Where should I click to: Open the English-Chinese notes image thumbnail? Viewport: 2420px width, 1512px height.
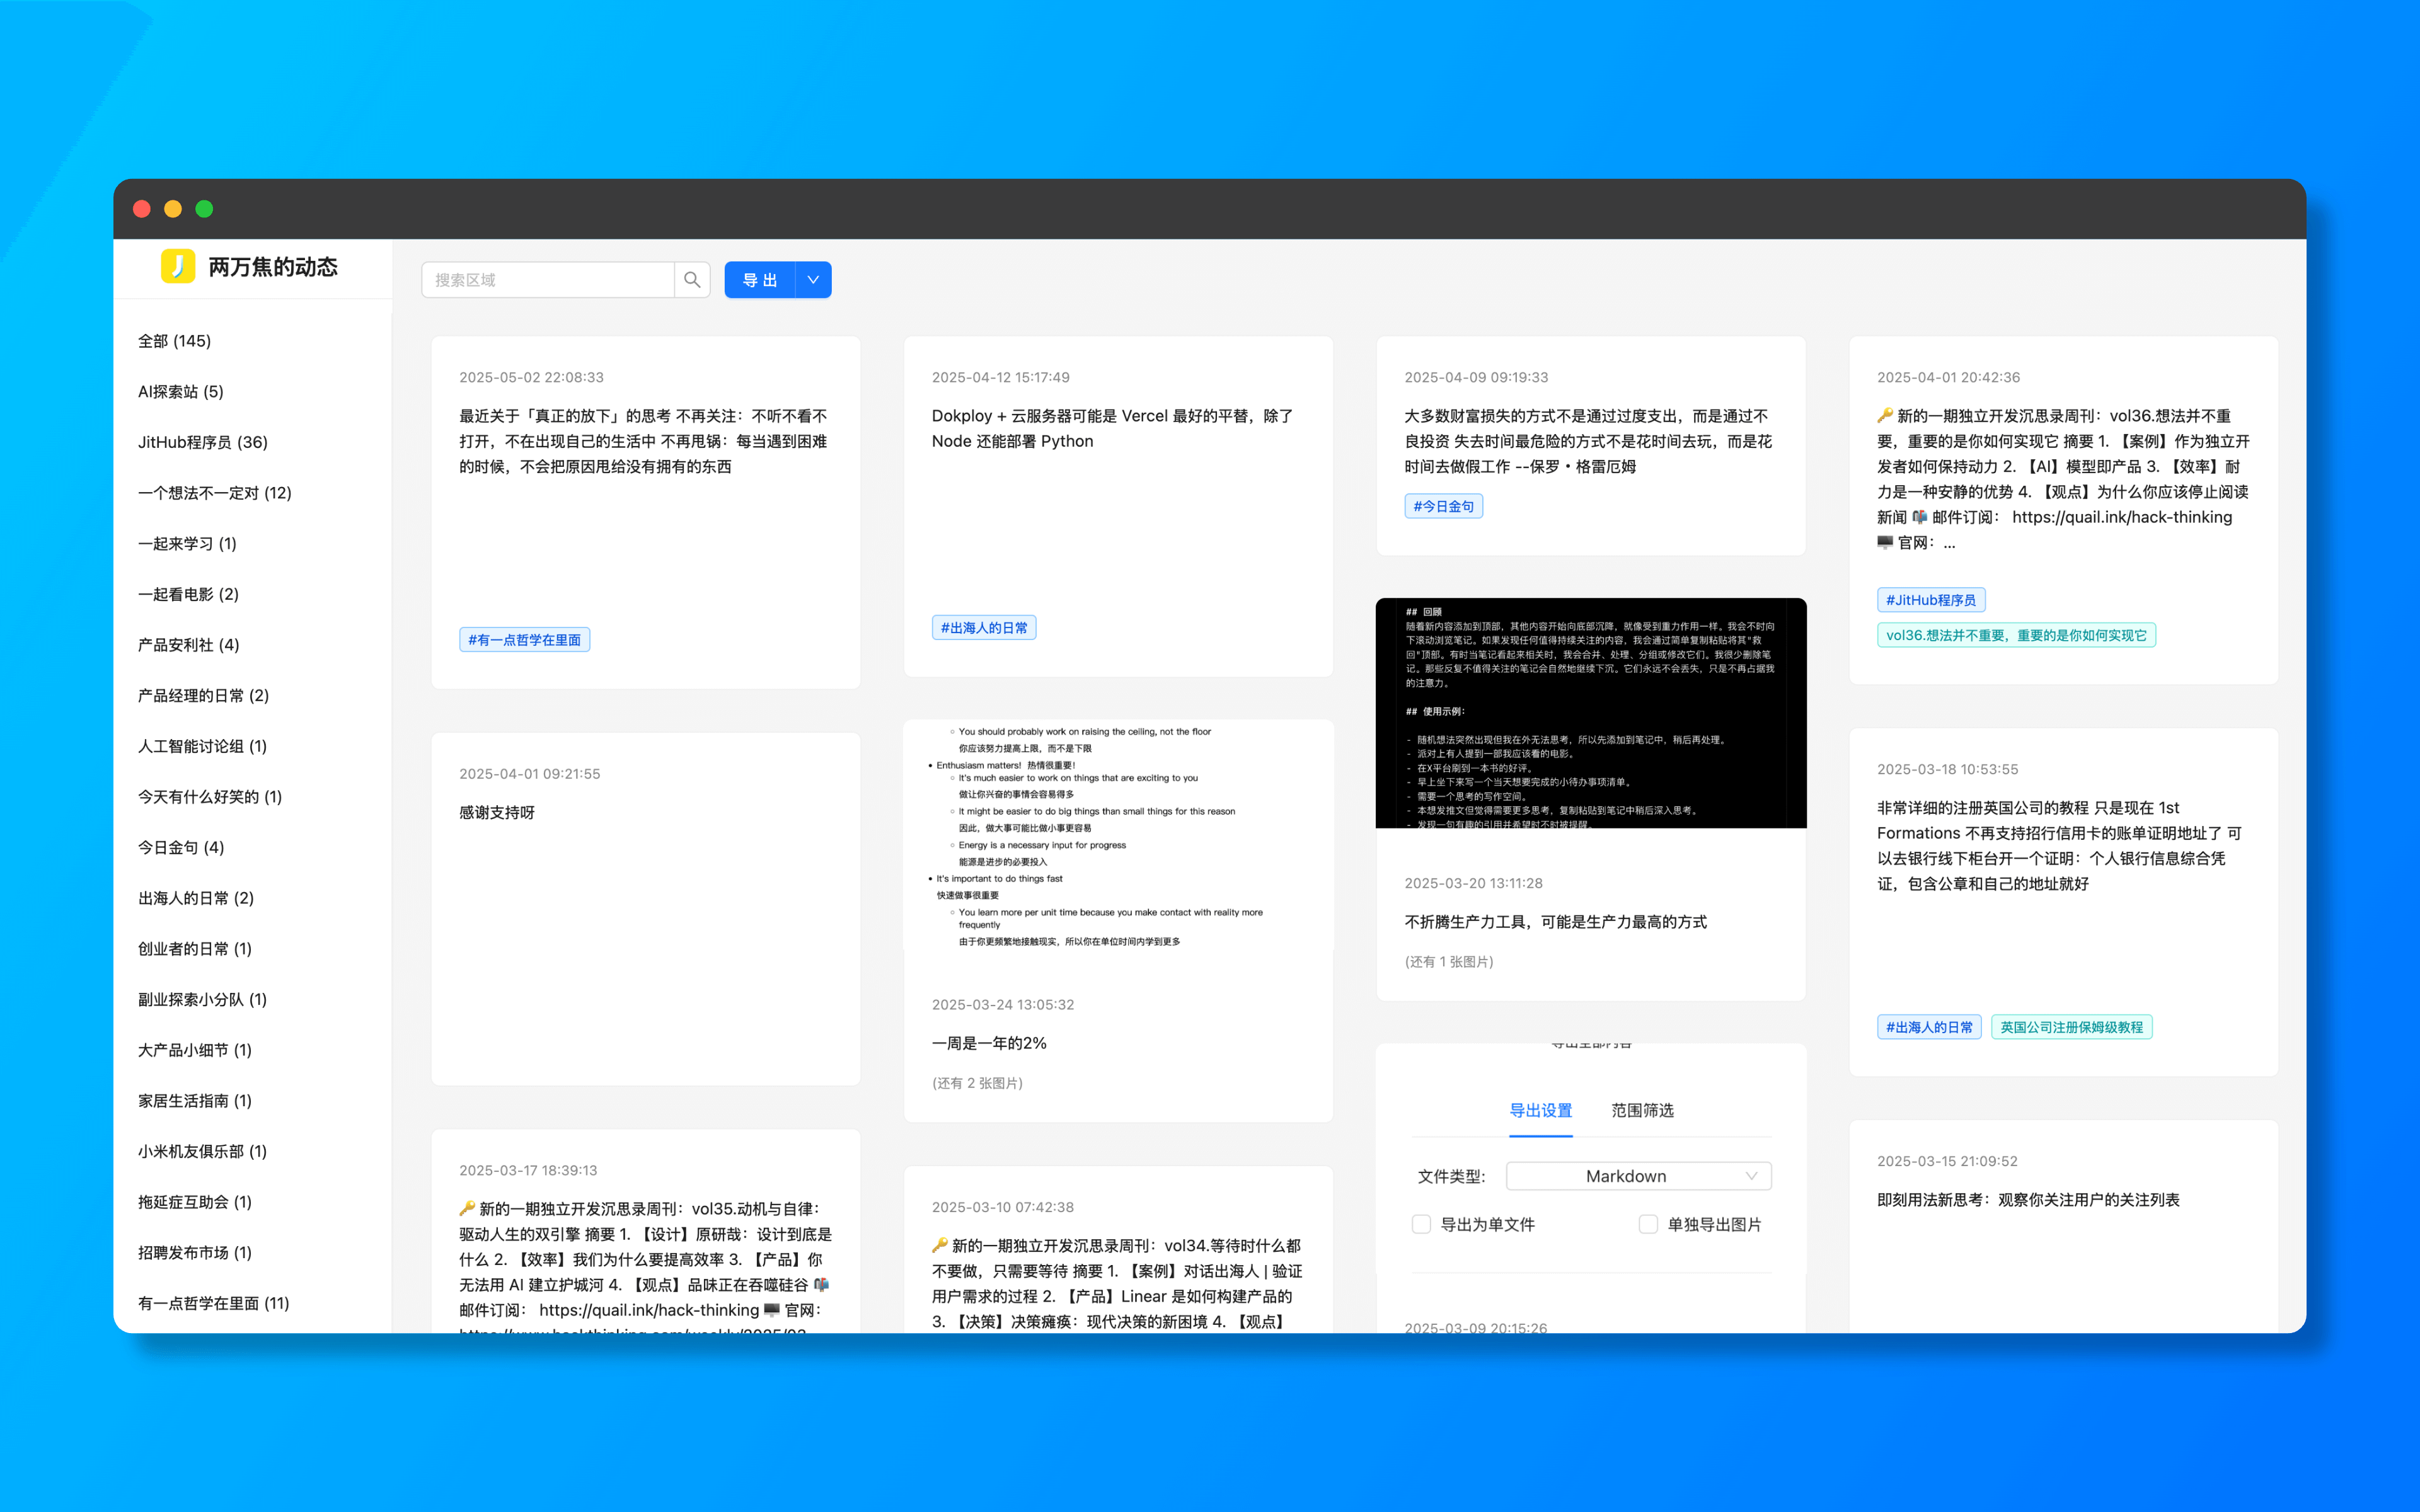point(1117,835)
